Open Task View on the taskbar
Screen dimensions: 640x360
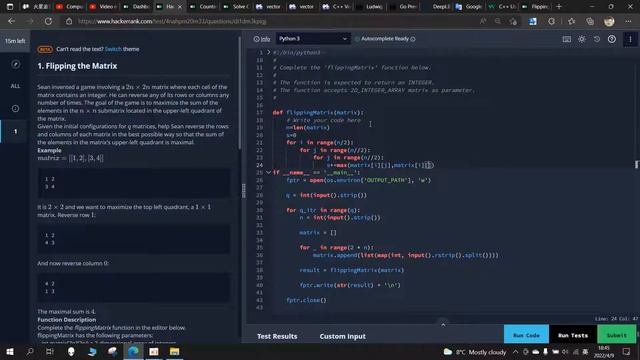coord(50,351)
